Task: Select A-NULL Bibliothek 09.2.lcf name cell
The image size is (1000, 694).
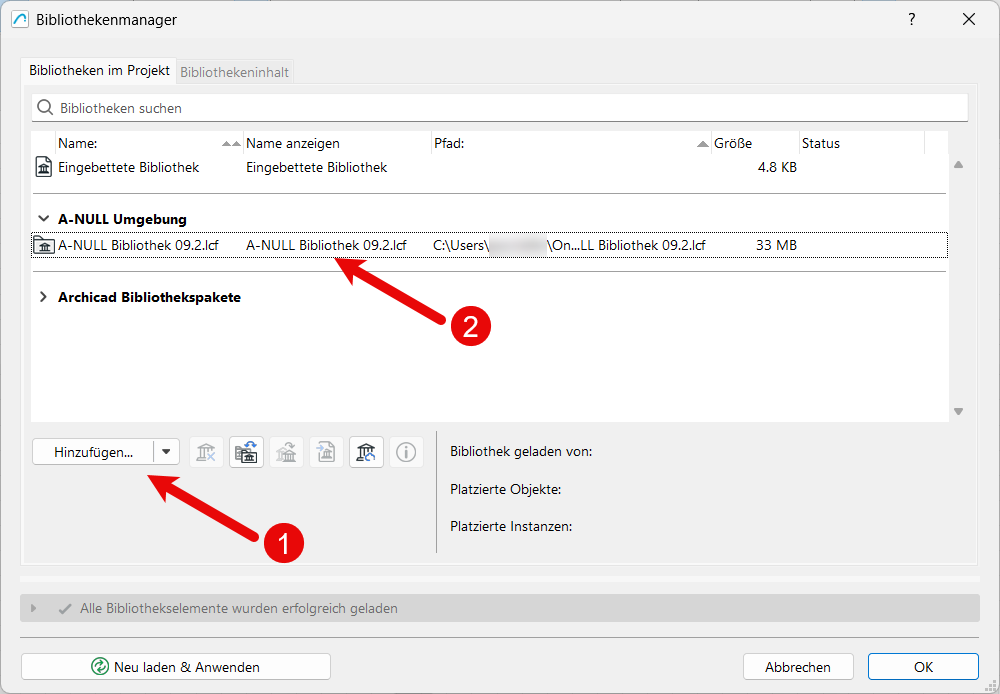Action: 138,246
